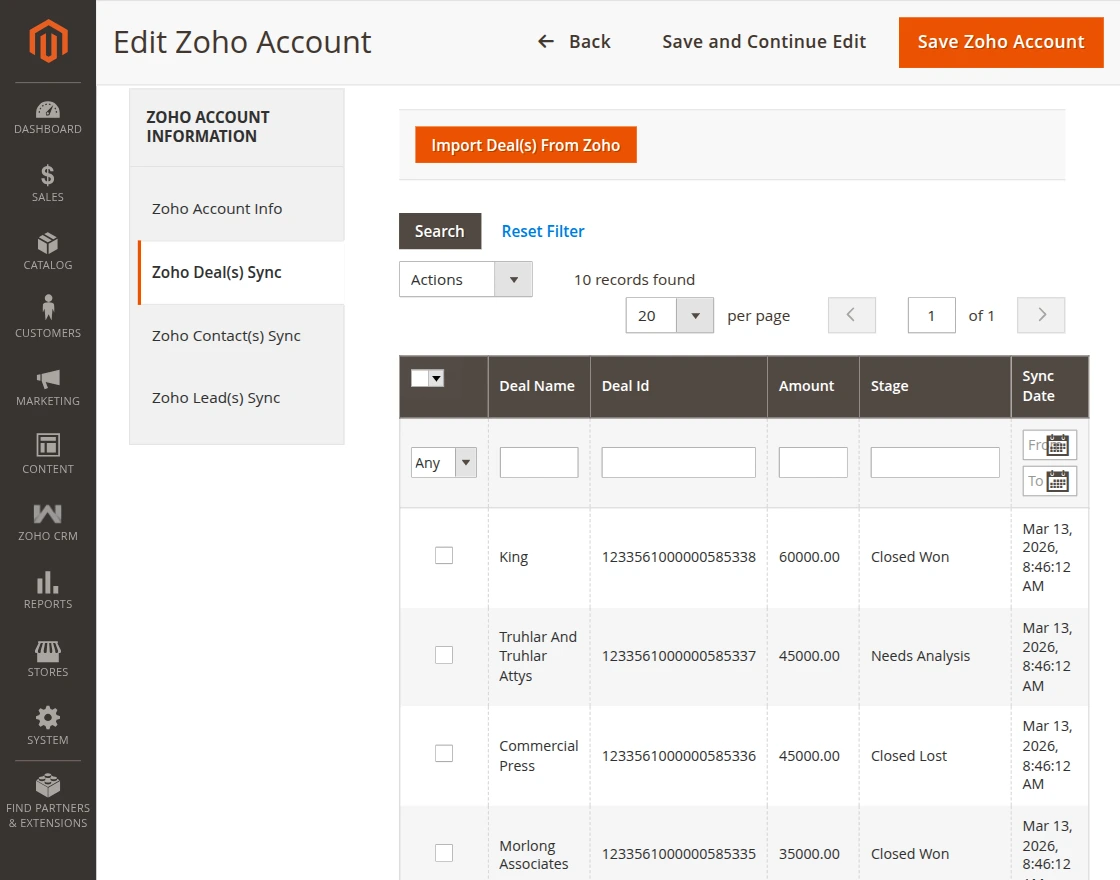The height and width of the screenshot is (880, 1120).
Task: Click the King deal name cell
Action: point(514,557)
